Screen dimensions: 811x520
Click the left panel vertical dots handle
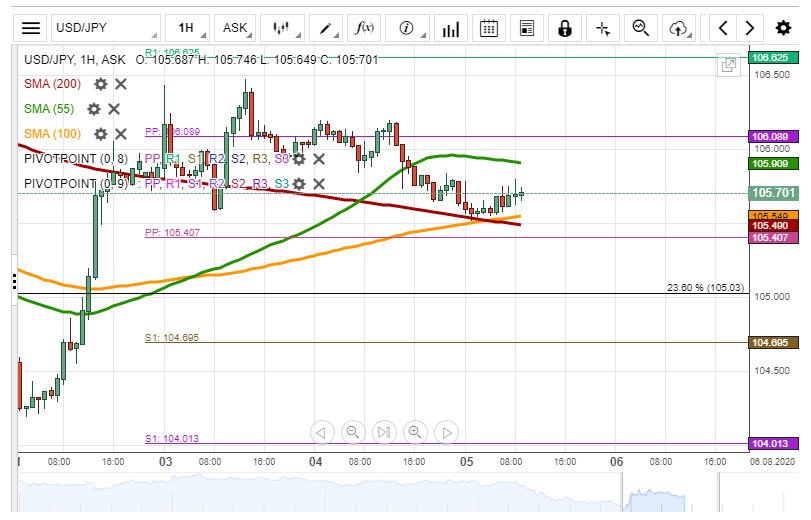(14, 281)
